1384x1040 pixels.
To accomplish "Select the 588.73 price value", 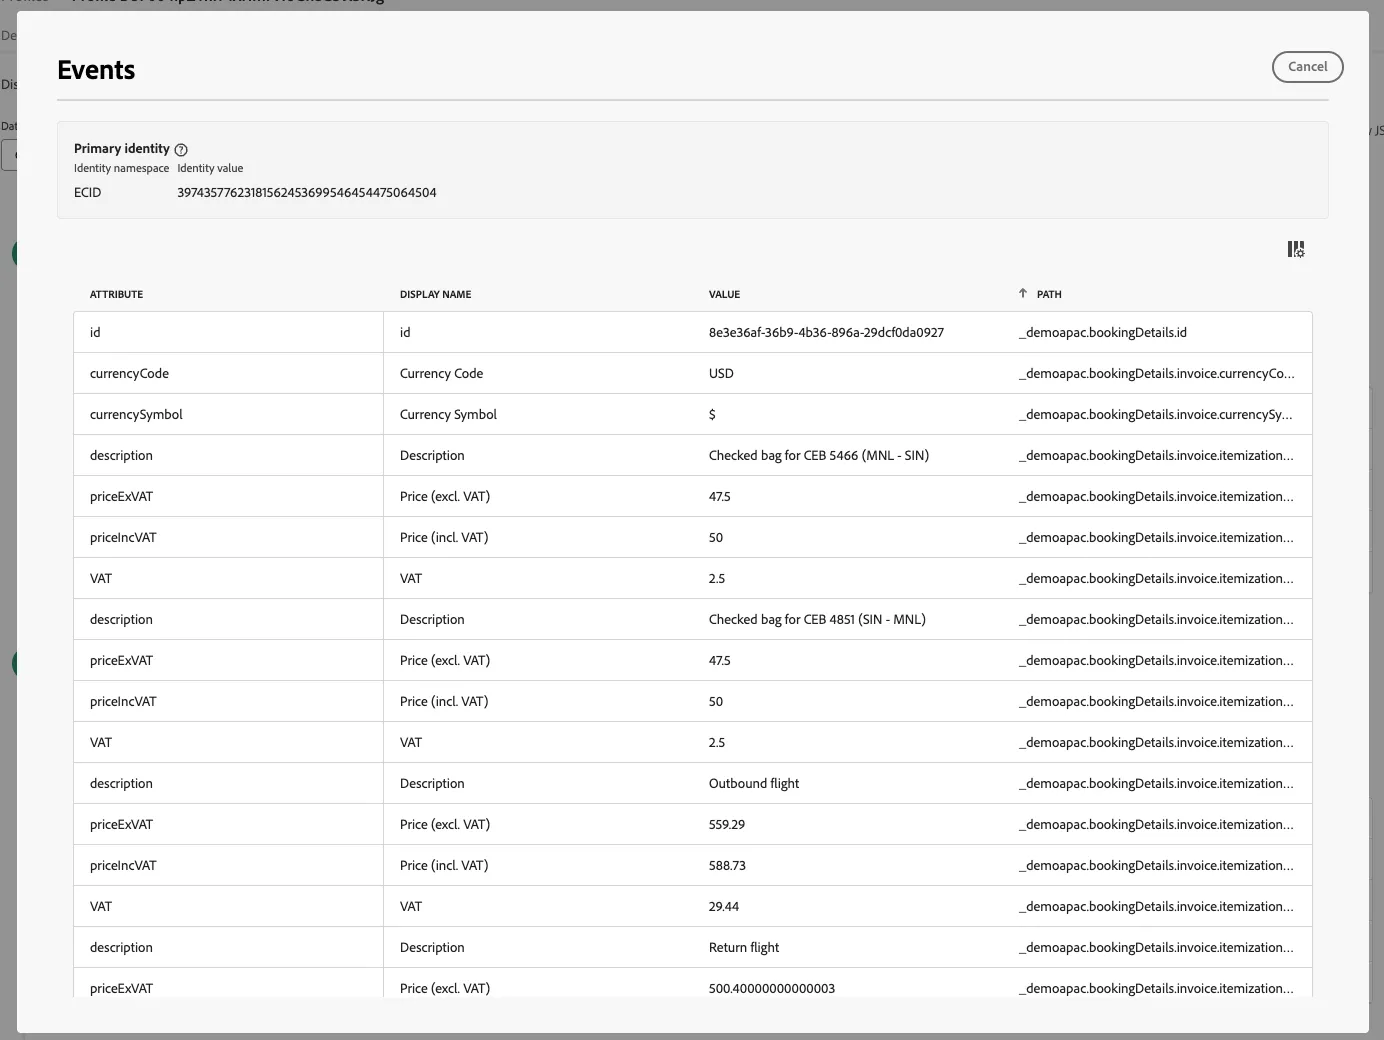I will (x=727, y=866).
